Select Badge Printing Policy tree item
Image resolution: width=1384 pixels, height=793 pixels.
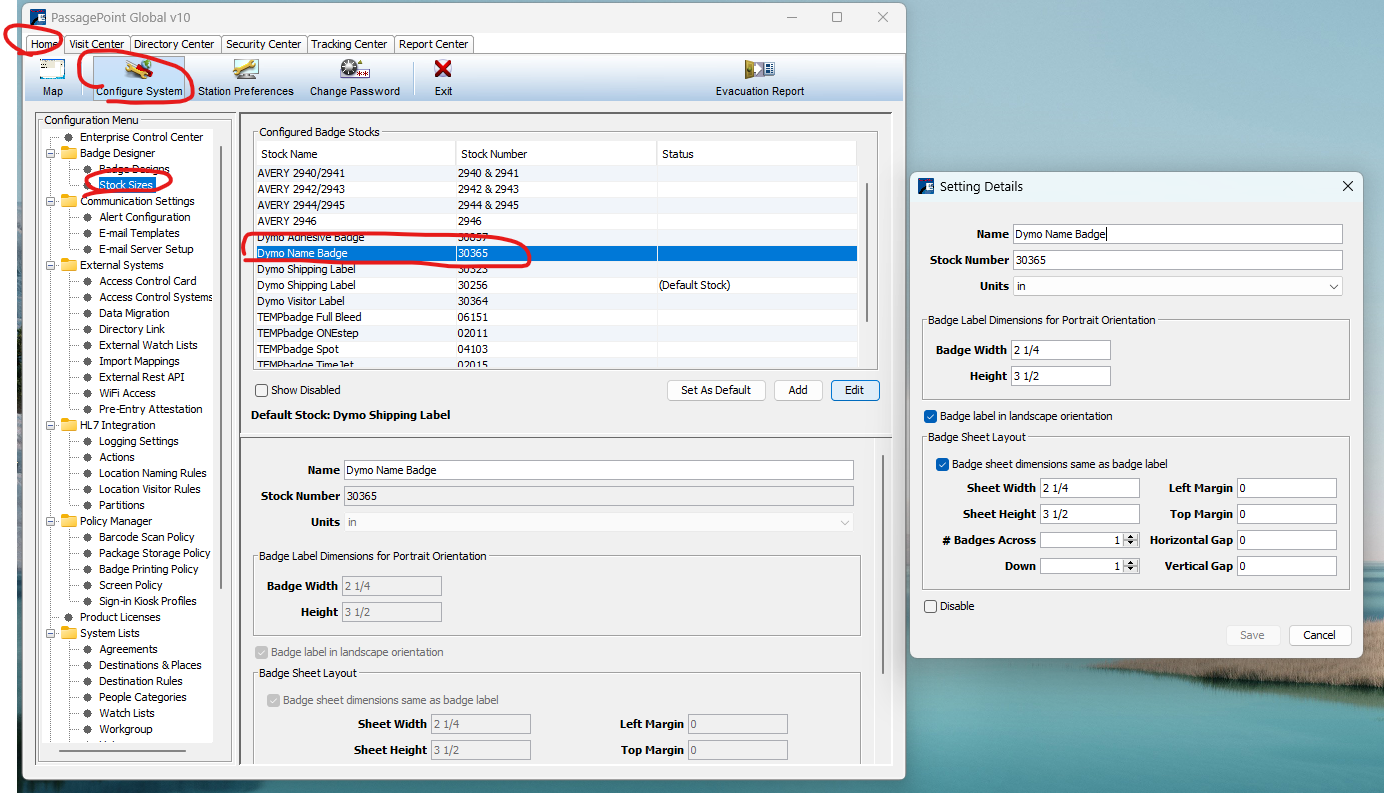click(148, 569)
